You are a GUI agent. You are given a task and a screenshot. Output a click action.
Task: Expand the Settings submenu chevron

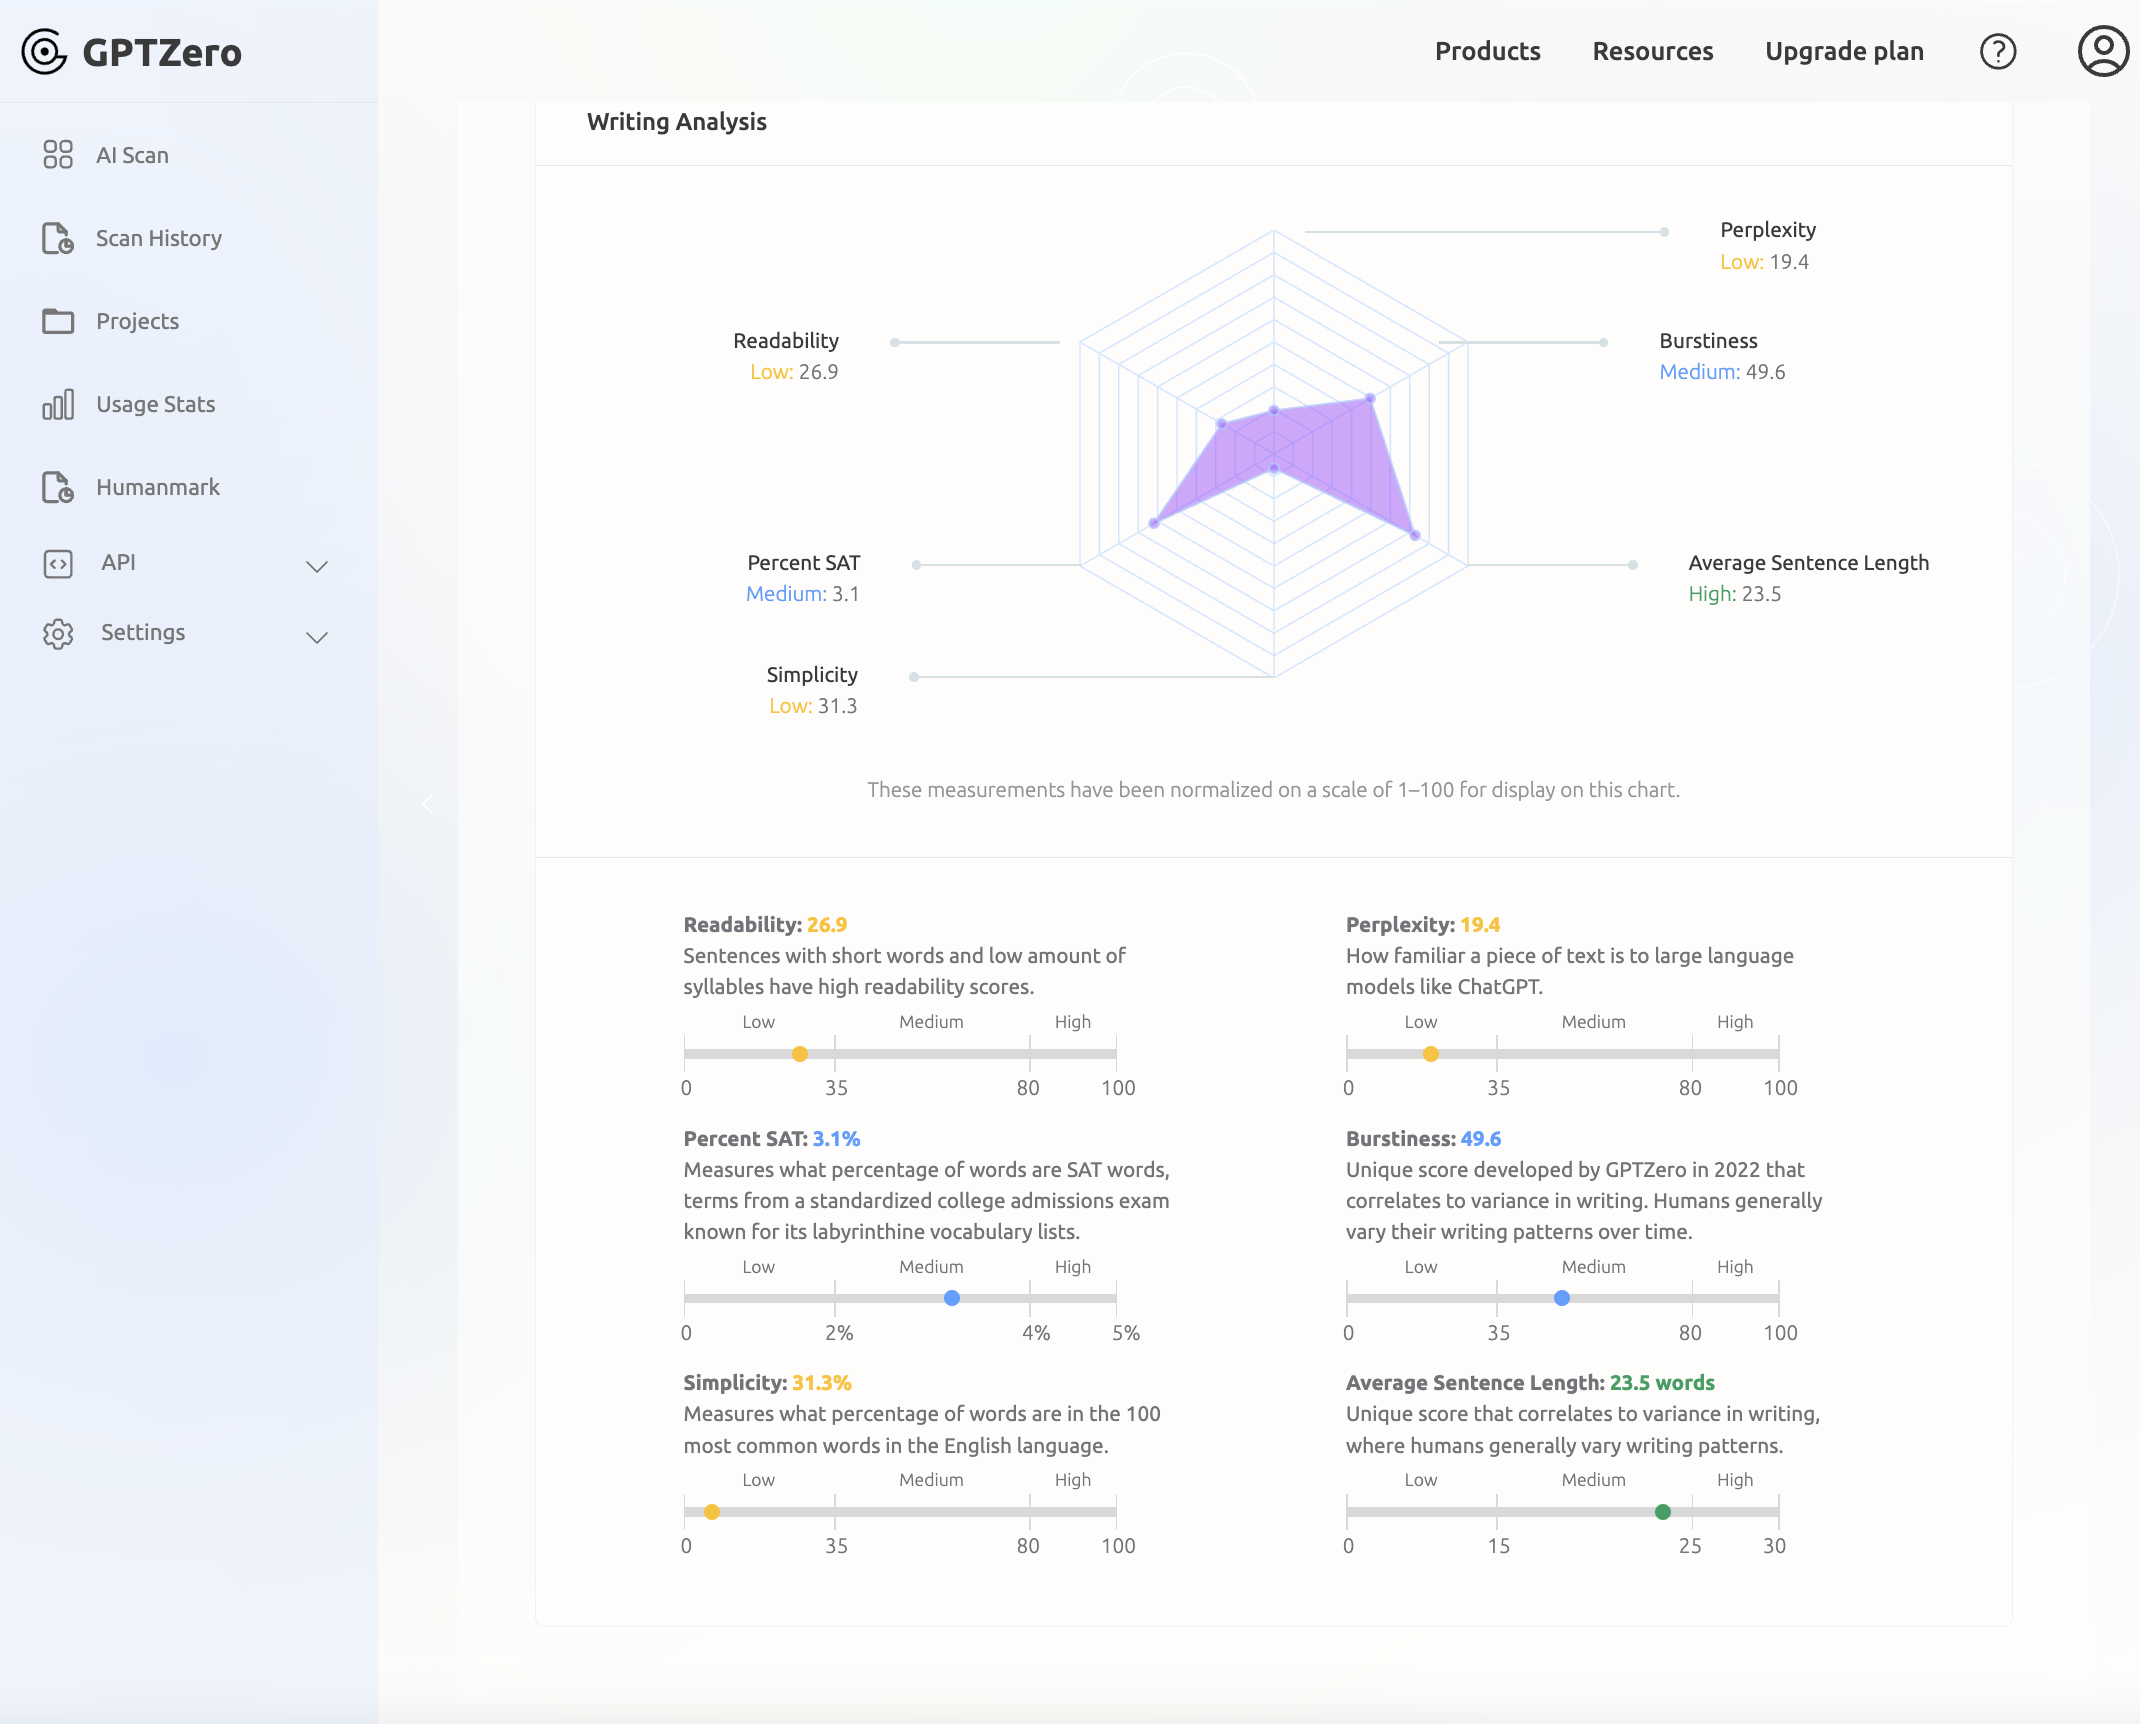pyautogui.click(x=317, y=637)
